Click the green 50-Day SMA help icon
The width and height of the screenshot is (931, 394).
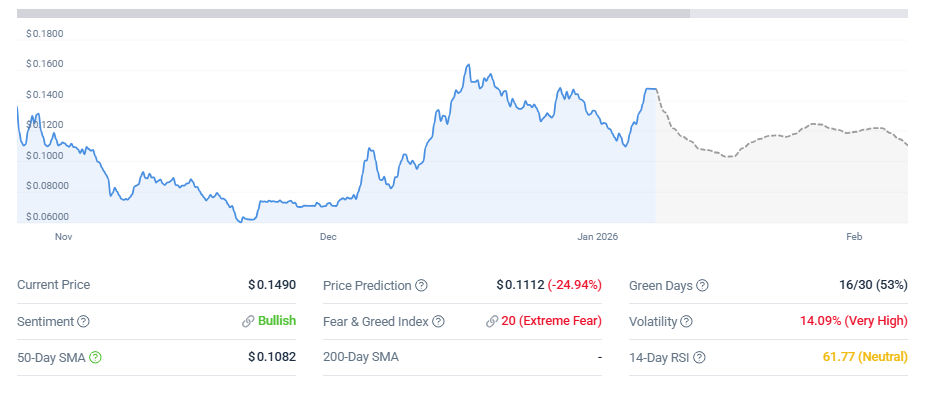coord(96,357)
